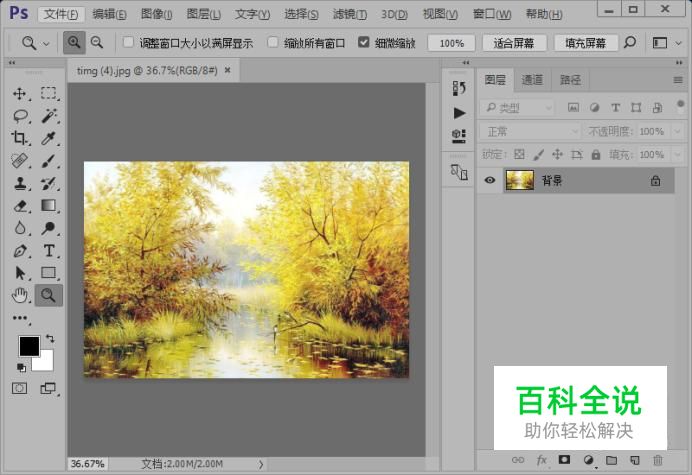
Task: Click the 填充屏幕 button
Action: (x=585, y=43)
